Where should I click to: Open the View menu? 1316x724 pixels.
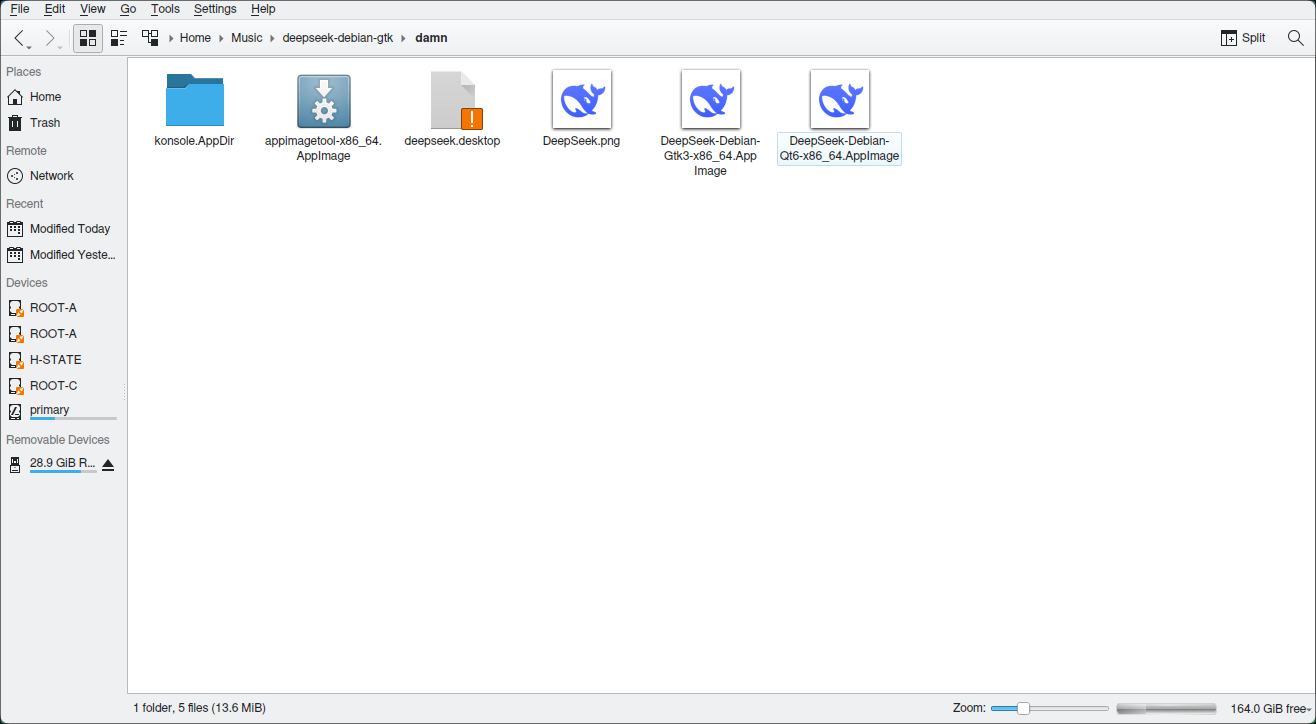point(93,9)
